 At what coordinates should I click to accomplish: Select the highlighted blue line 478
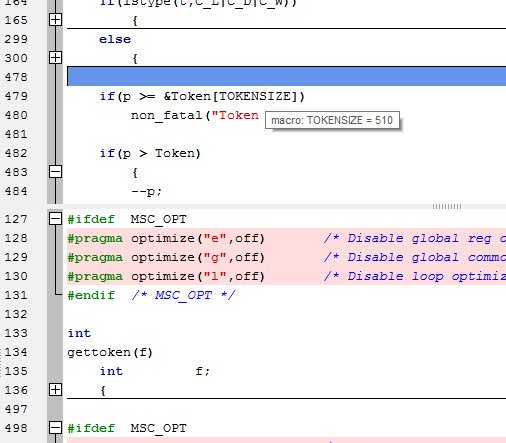[286, 76]
